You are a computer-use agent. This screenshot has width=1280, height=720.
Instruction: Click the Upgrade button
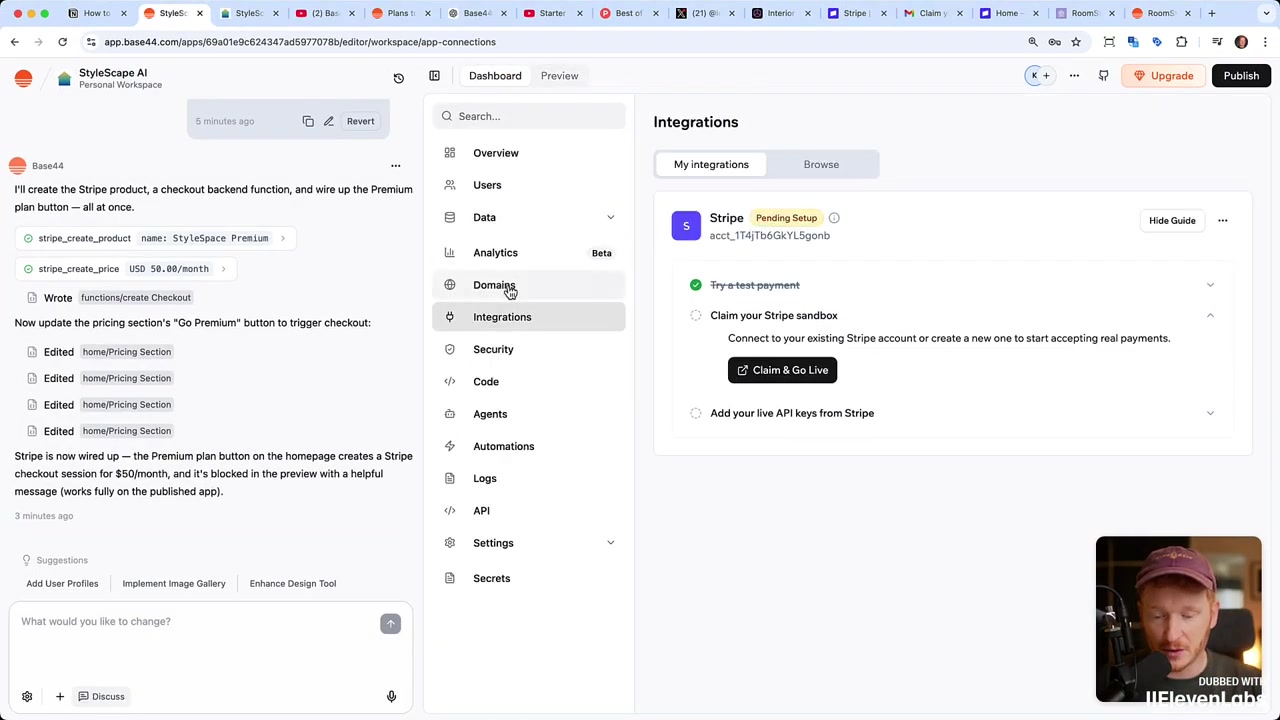[1164, 76]
